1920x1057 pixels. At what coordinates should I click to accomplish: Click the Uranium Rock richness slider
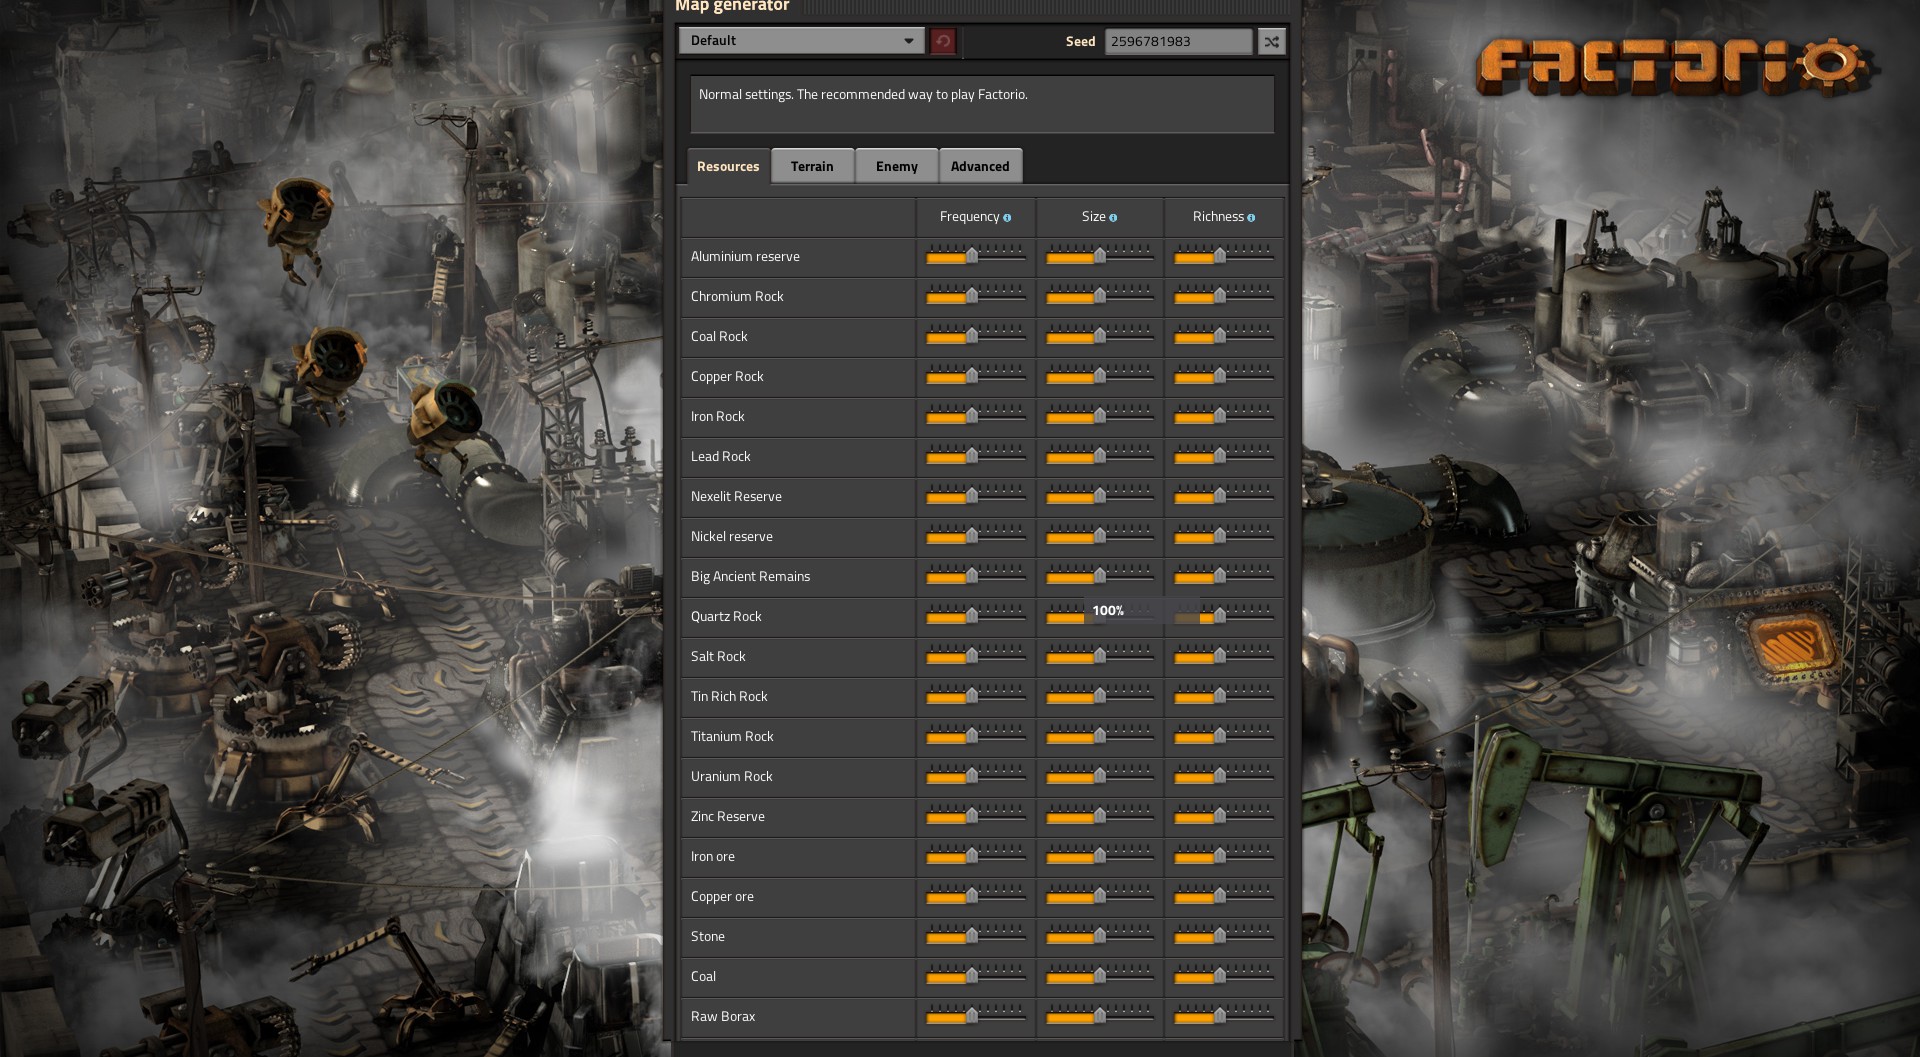(1224, 777)
